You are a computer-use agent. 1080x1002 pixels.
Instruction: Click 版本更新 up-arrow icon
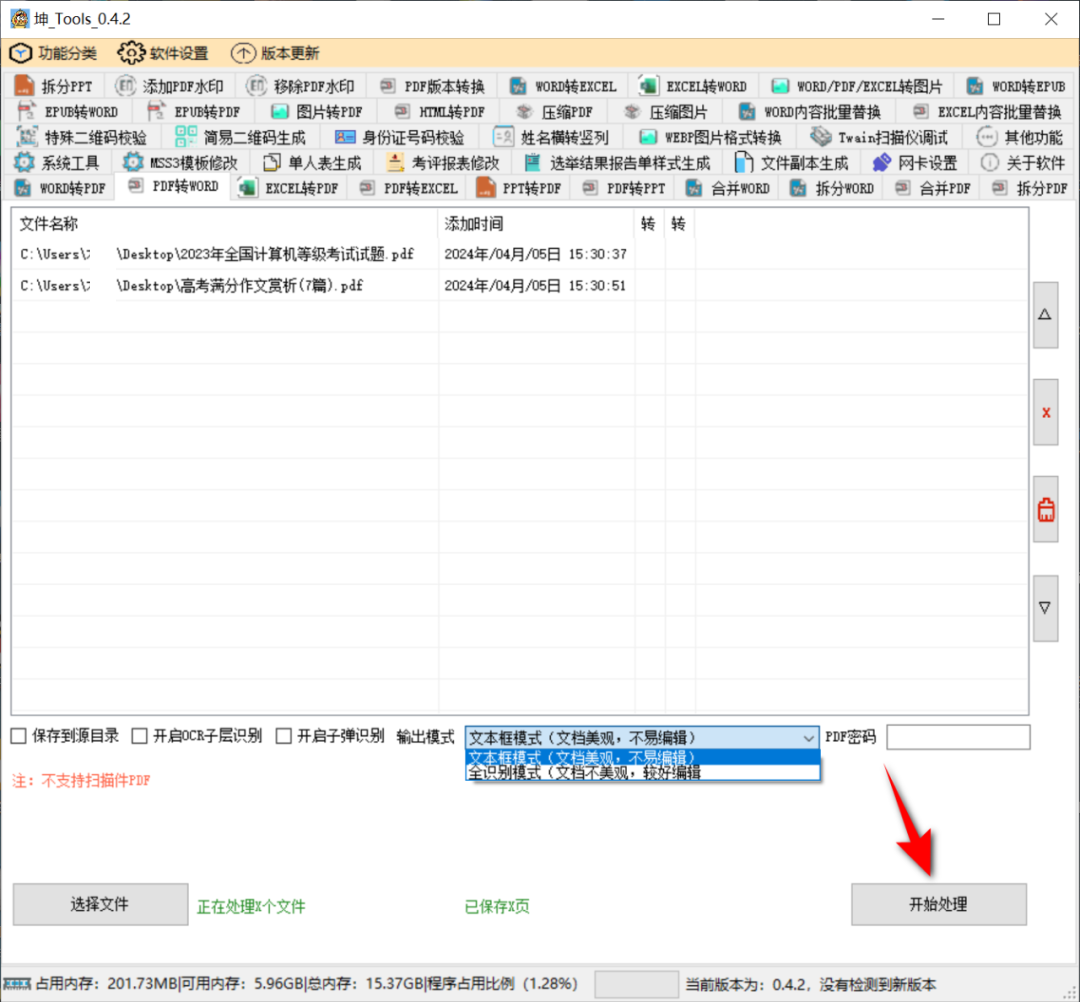[x=243, y=53]
